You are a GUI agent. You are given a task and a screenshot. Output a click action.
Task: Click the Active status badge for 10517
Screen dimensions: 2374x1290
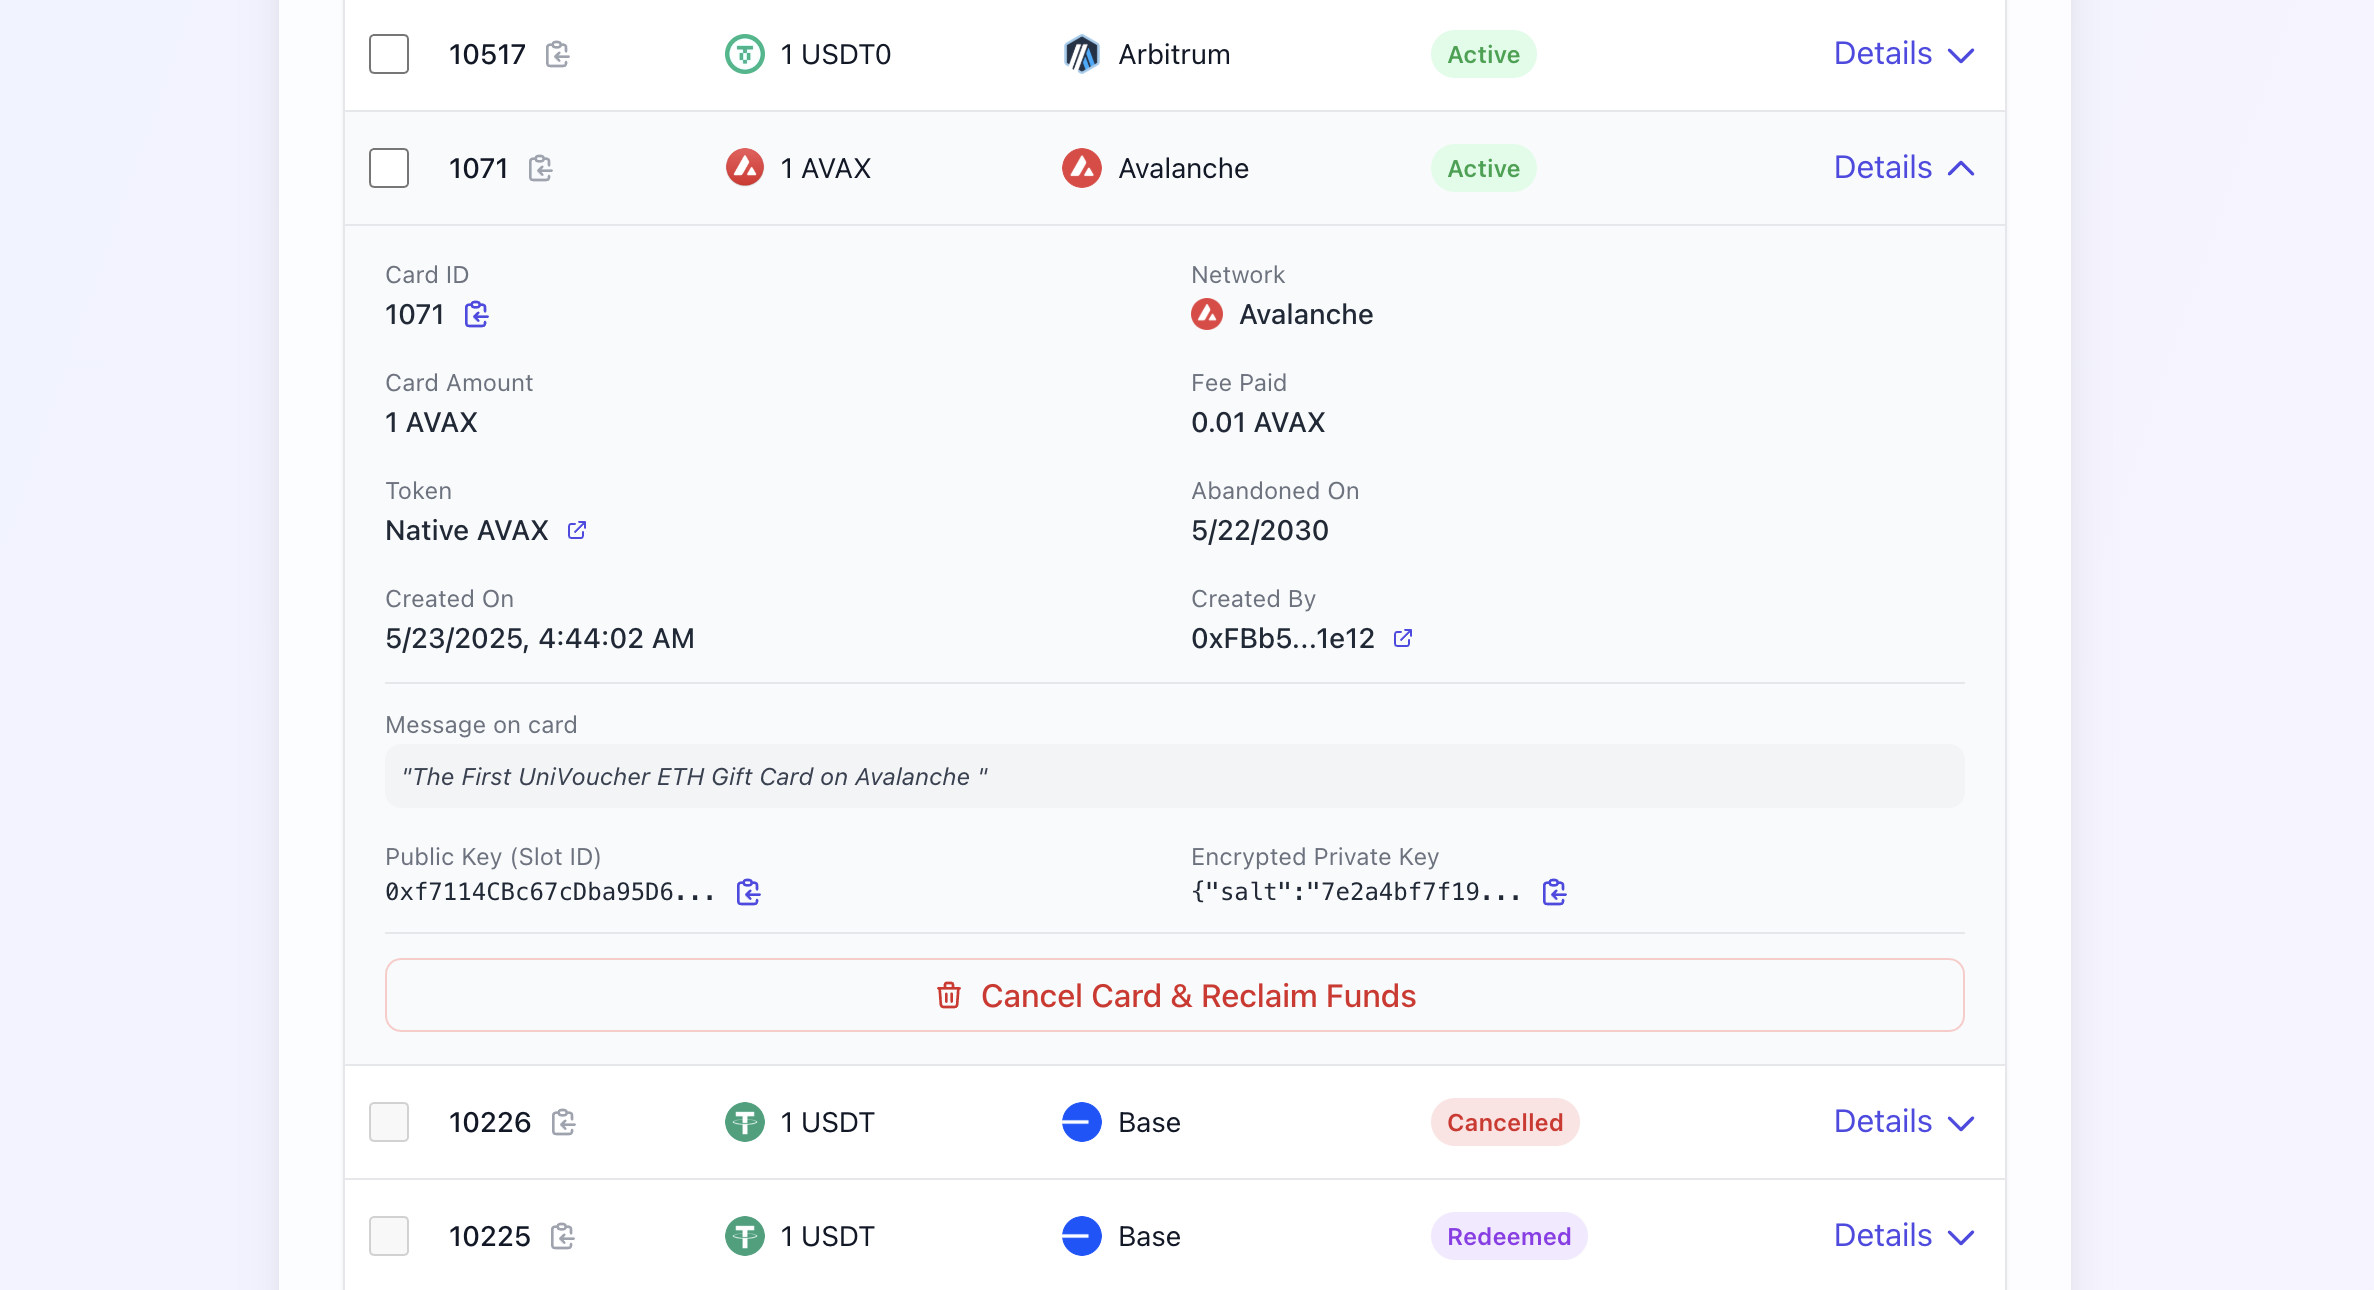[1484, 54]
